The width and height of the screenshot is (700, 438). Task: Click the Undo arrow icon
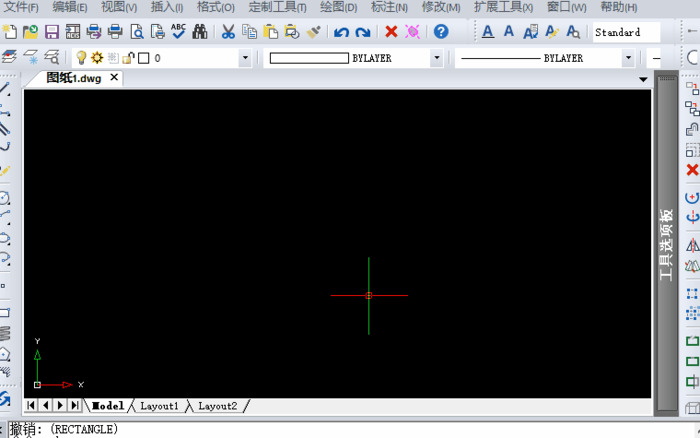tap(341, 32)
